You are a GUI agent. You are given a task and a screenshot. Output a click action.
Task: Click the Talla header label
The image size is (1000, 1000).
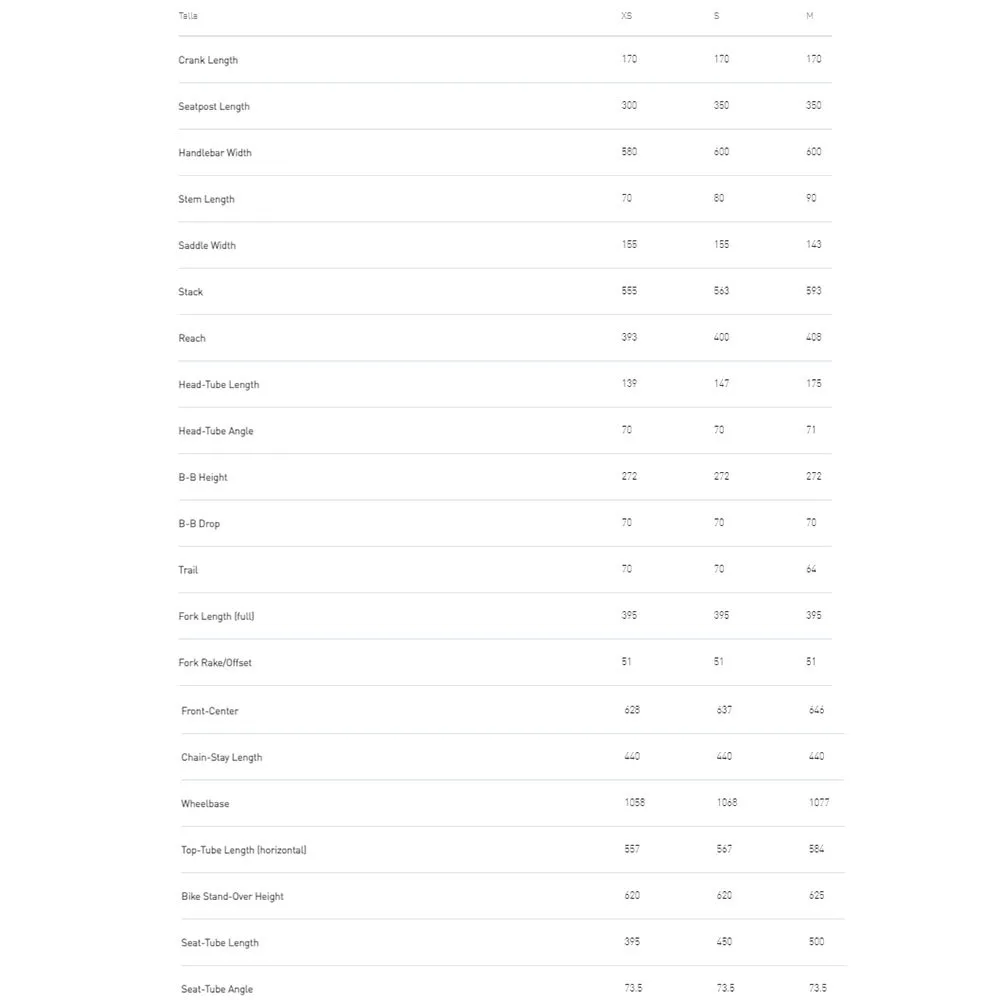[188, 16]
